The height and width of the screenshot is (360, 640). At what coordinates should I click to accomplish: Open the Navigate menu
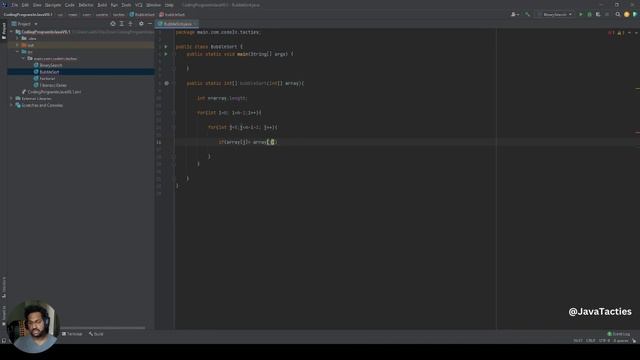click(53, 5)
